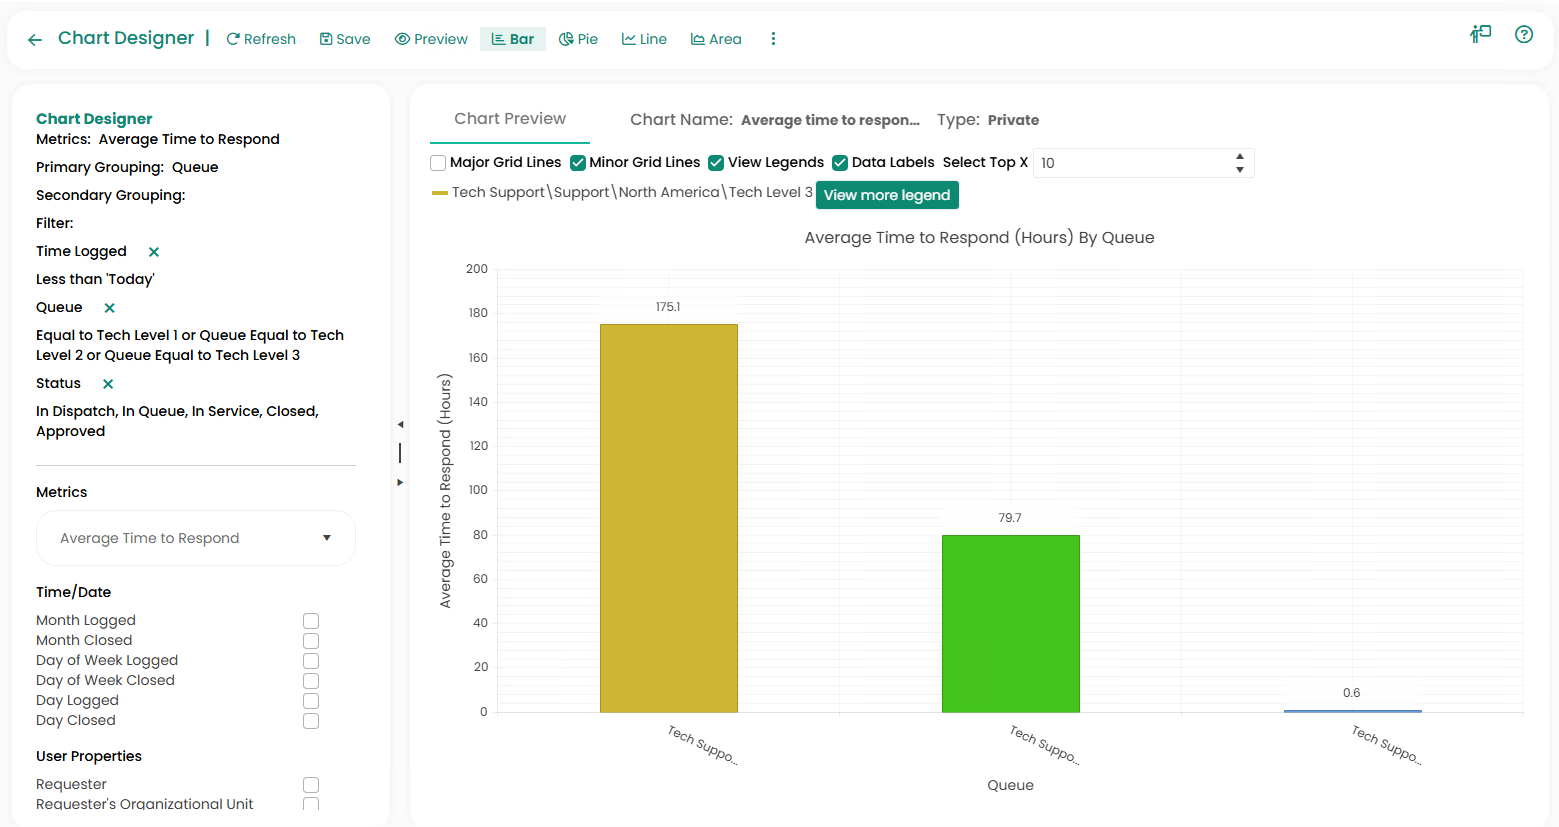
Task: Remove the Time Logged filter
Action: click(x=154, y=252)
